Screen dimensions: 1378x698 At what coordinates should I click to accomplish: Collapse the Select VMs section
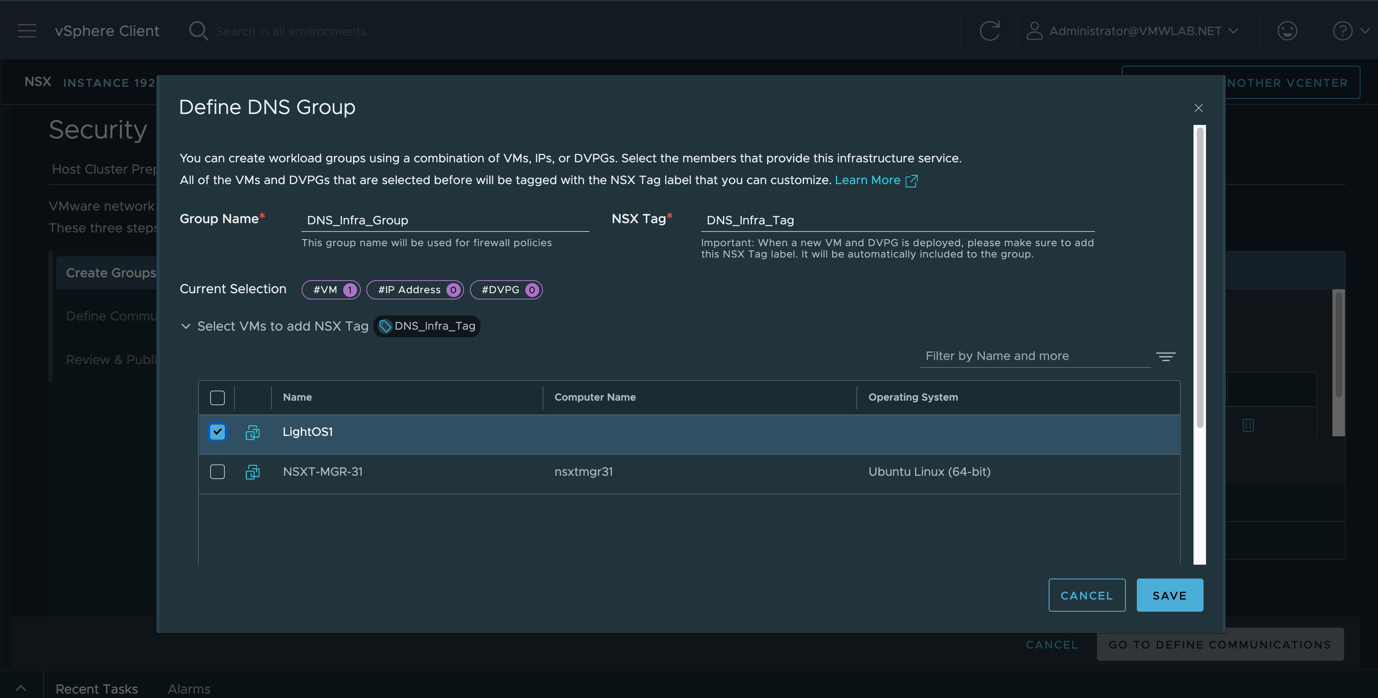pyautogui.click(x=186, y=326)
